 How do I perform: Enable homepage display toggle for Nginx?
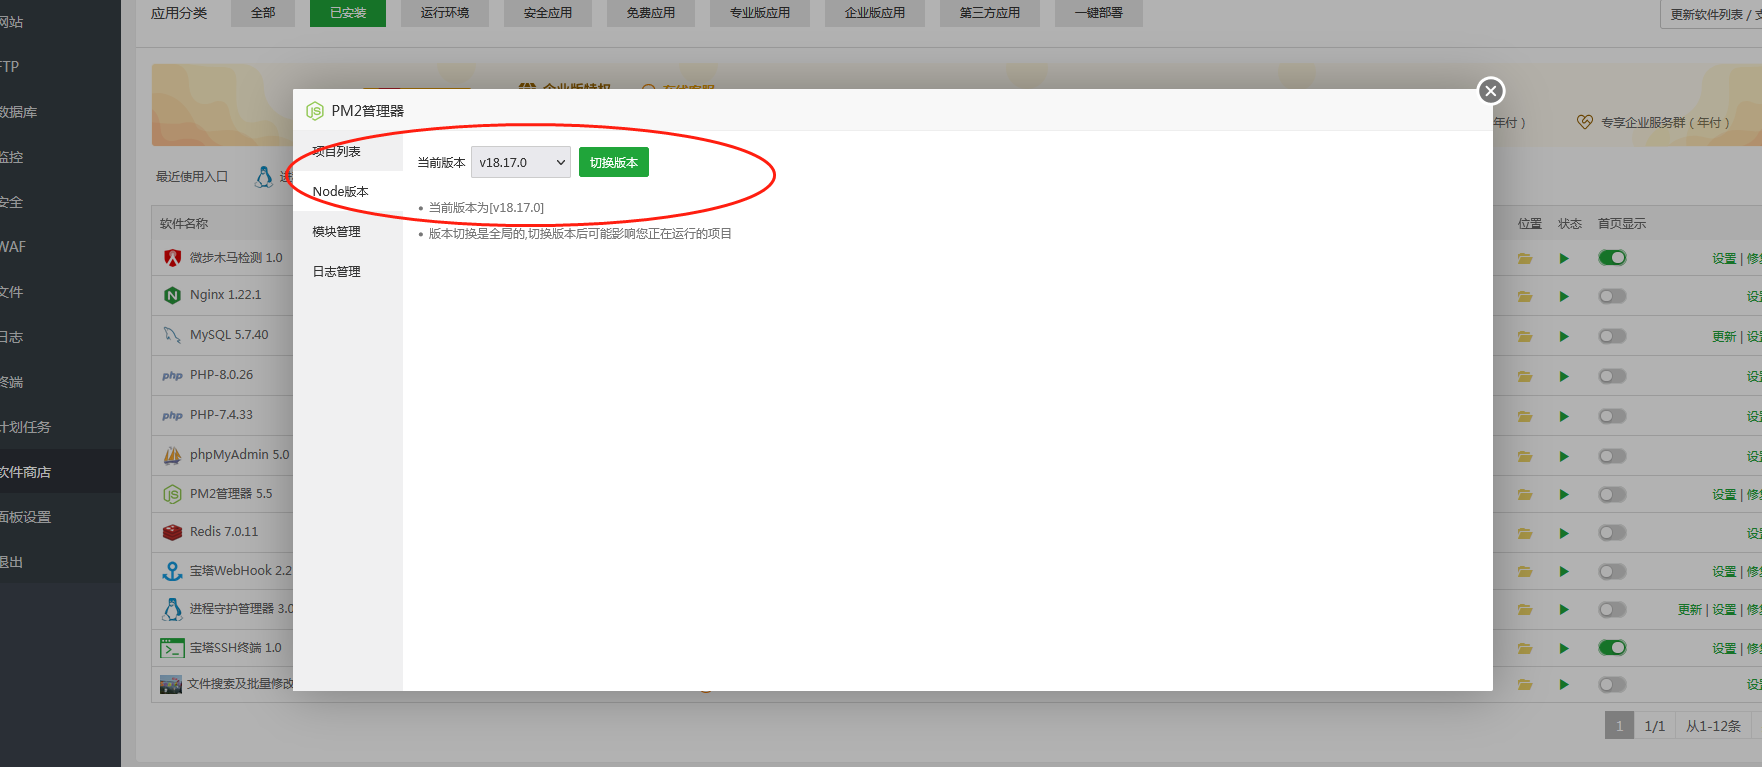click(1612, 297)
